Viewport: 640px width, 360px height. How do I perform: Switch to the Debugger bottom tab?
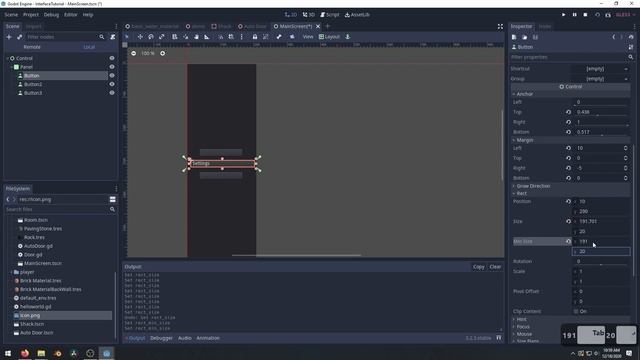(161, 338)
